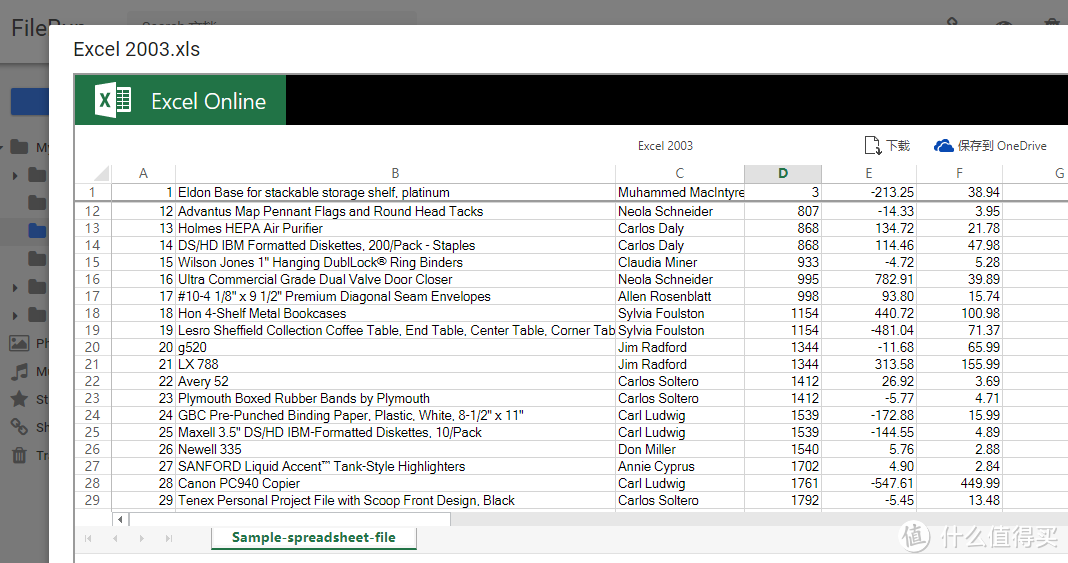Go to the last sheet using navigation arrow

click(168, 538)
